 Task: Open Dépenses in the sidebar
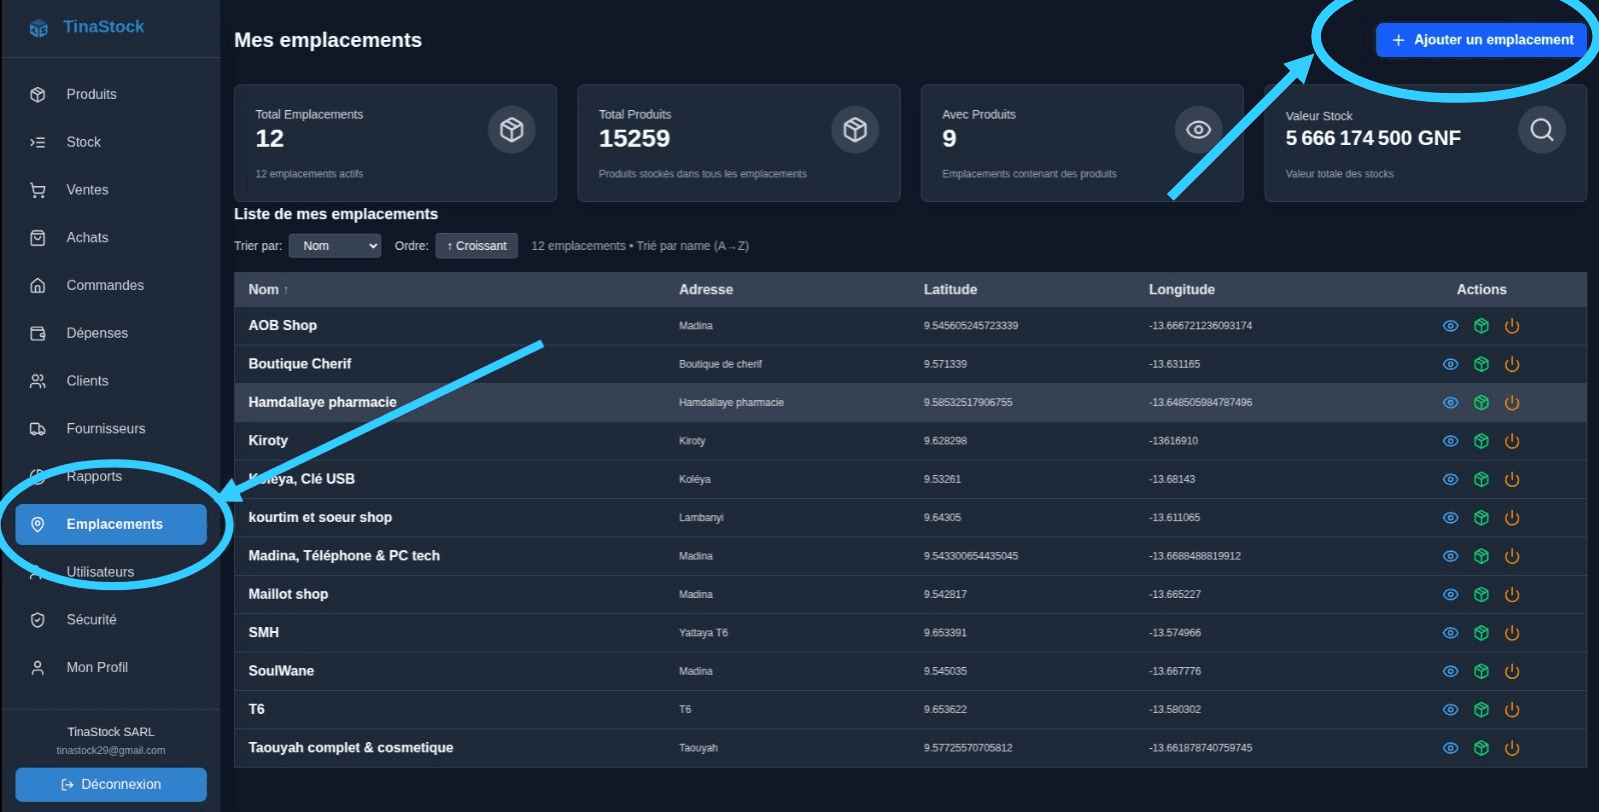click(110, 333)
